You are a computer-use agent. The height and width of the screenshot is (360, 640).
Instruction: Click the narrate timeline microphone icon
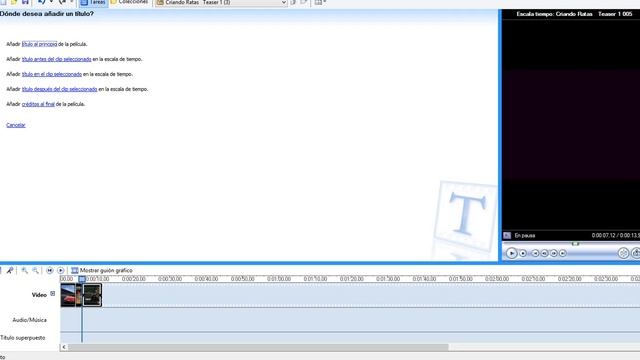tap(10, 270)
